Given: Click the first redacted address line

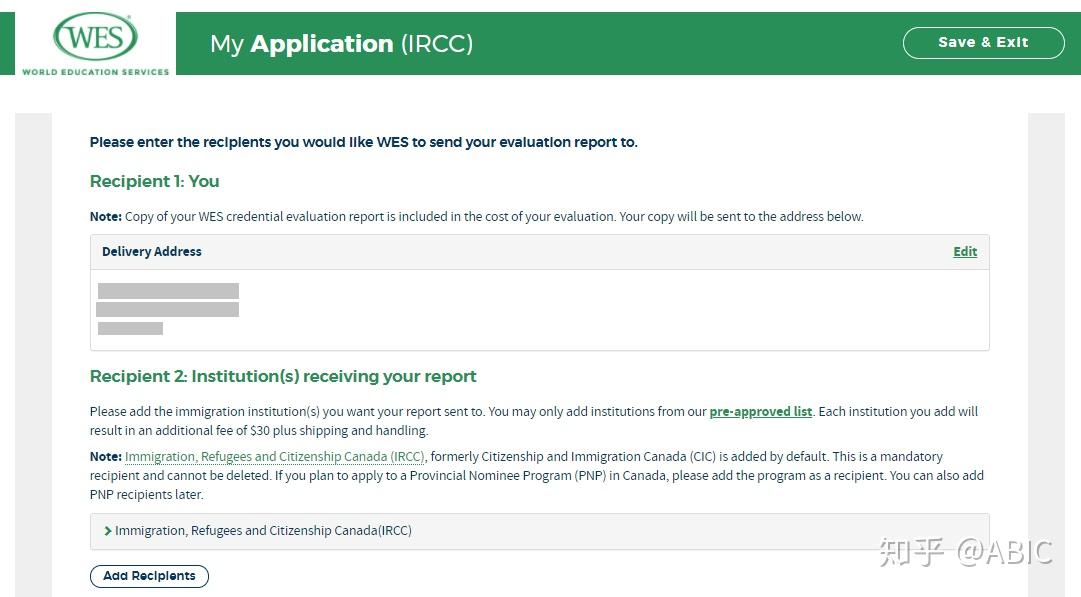Looking at the screenshot, I should click(168, 291).
